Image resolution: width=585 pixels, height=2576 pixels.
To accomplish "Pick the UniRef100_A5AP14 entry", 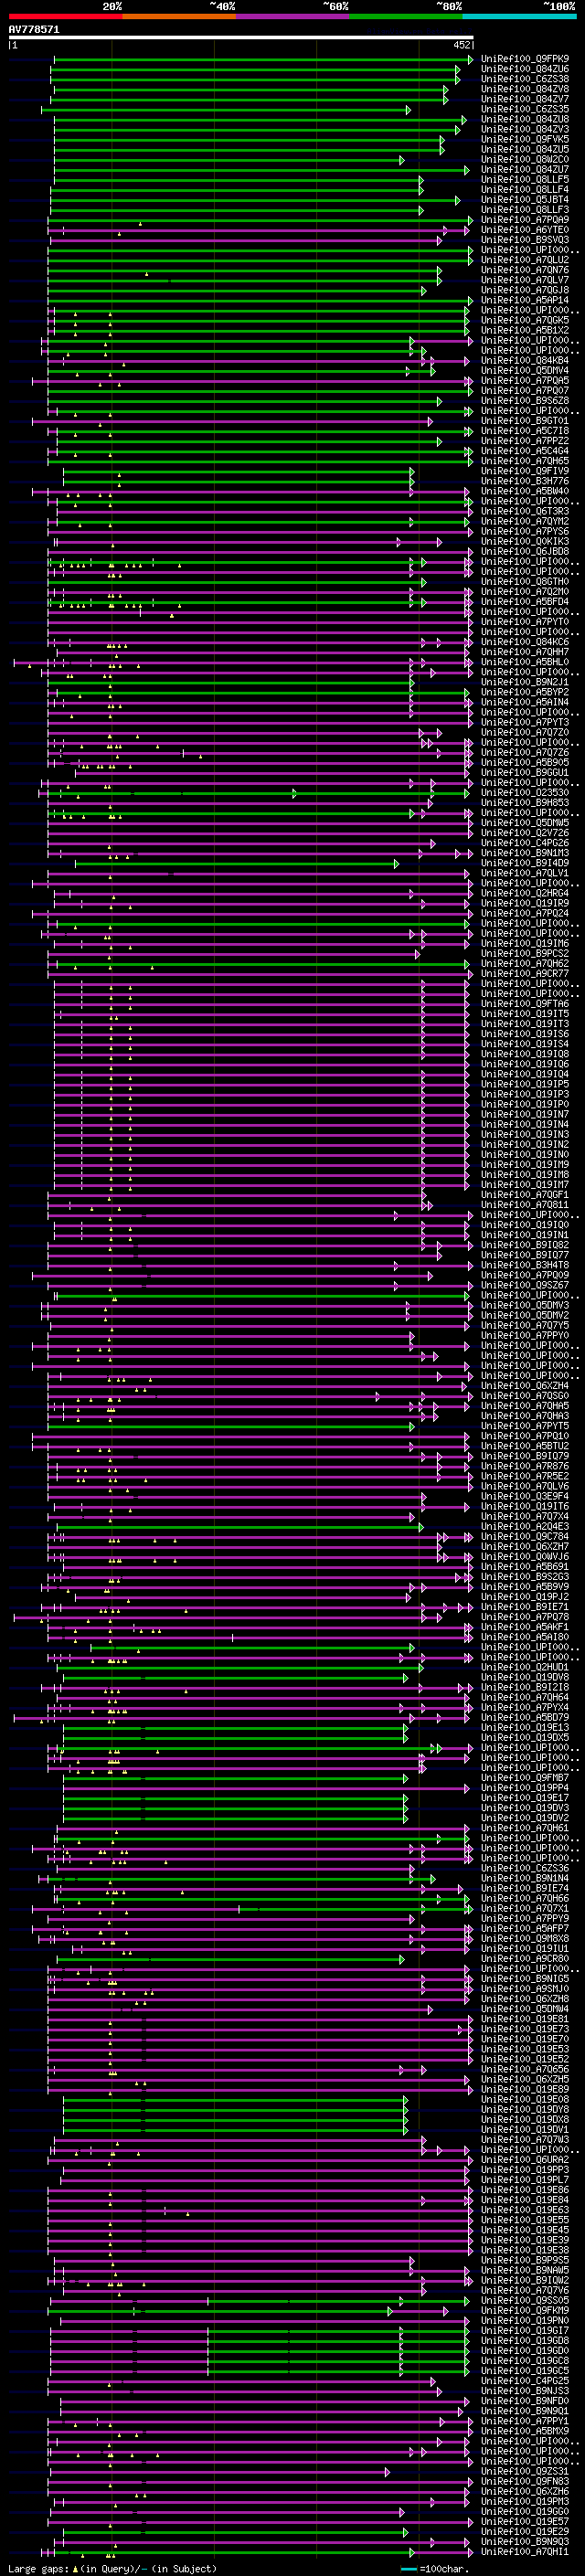I will click(x=525, y=300).
